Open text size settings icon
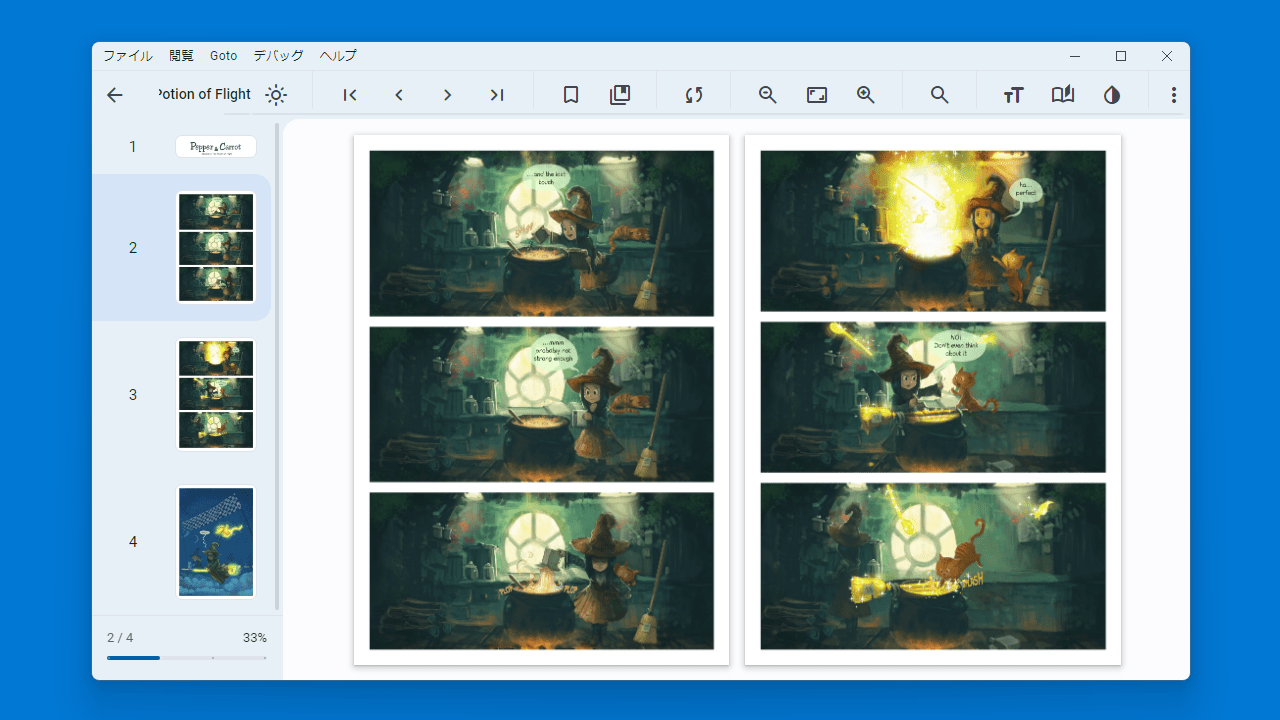Viewport: 1280px width, 720px height. click(x=1014, y=95)
